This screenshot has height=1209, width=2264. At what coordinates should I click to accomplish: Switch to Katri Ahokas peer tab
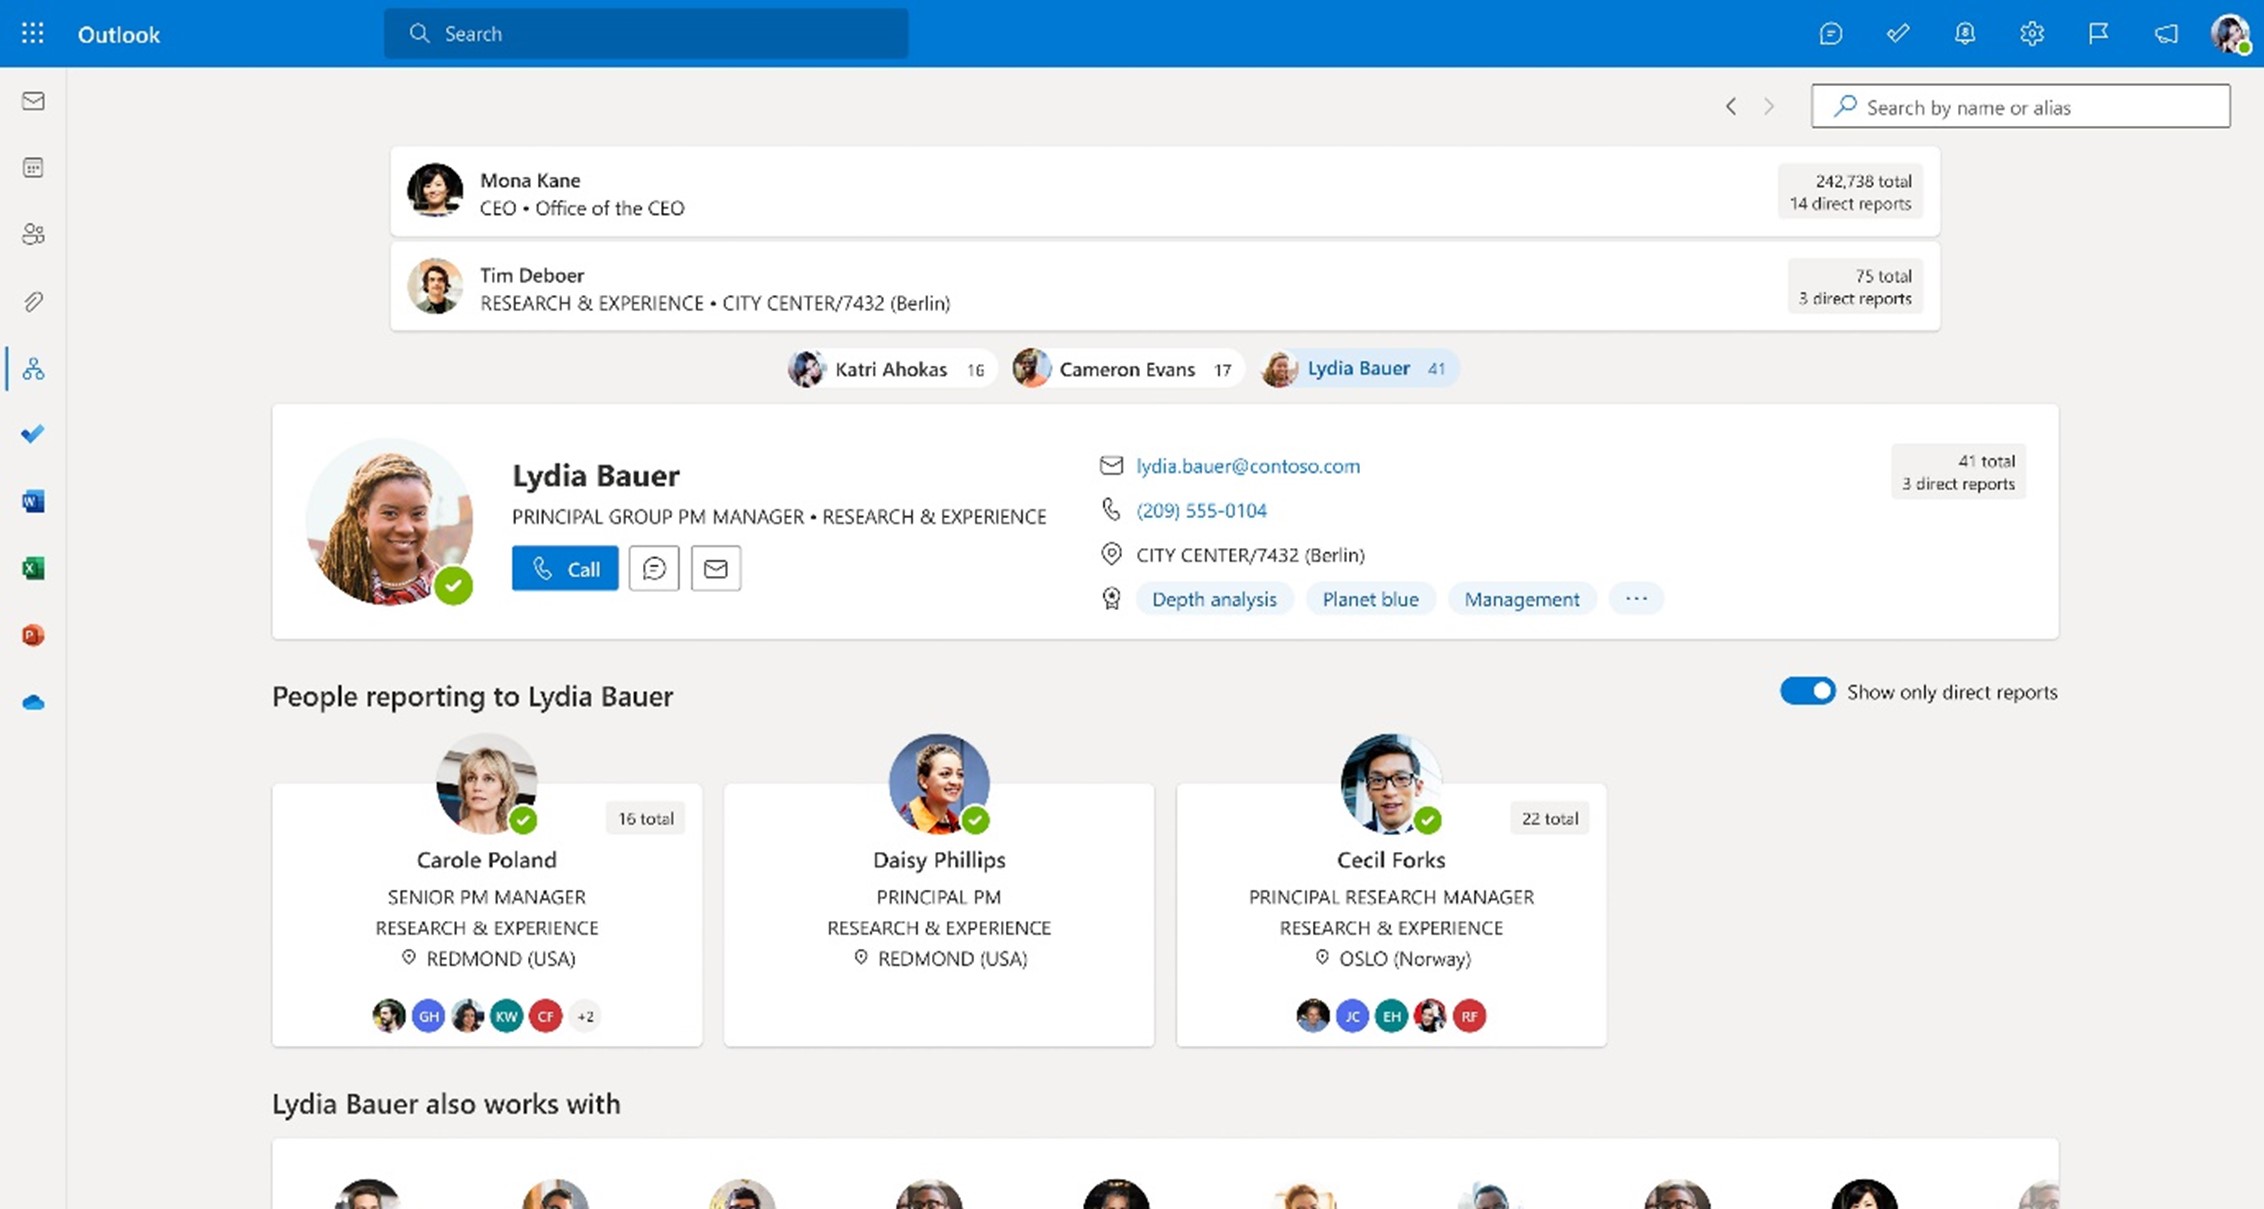(x=890, y=369)
